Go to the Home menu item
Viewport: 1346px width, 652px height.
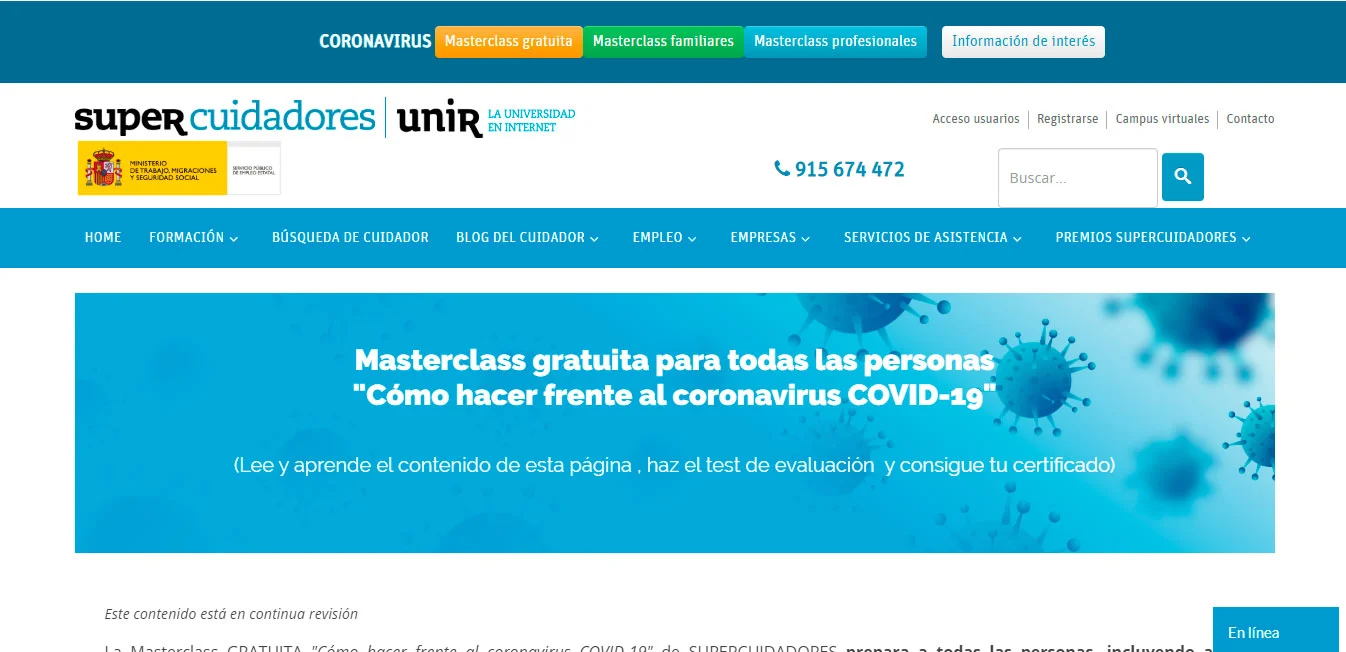103,238
